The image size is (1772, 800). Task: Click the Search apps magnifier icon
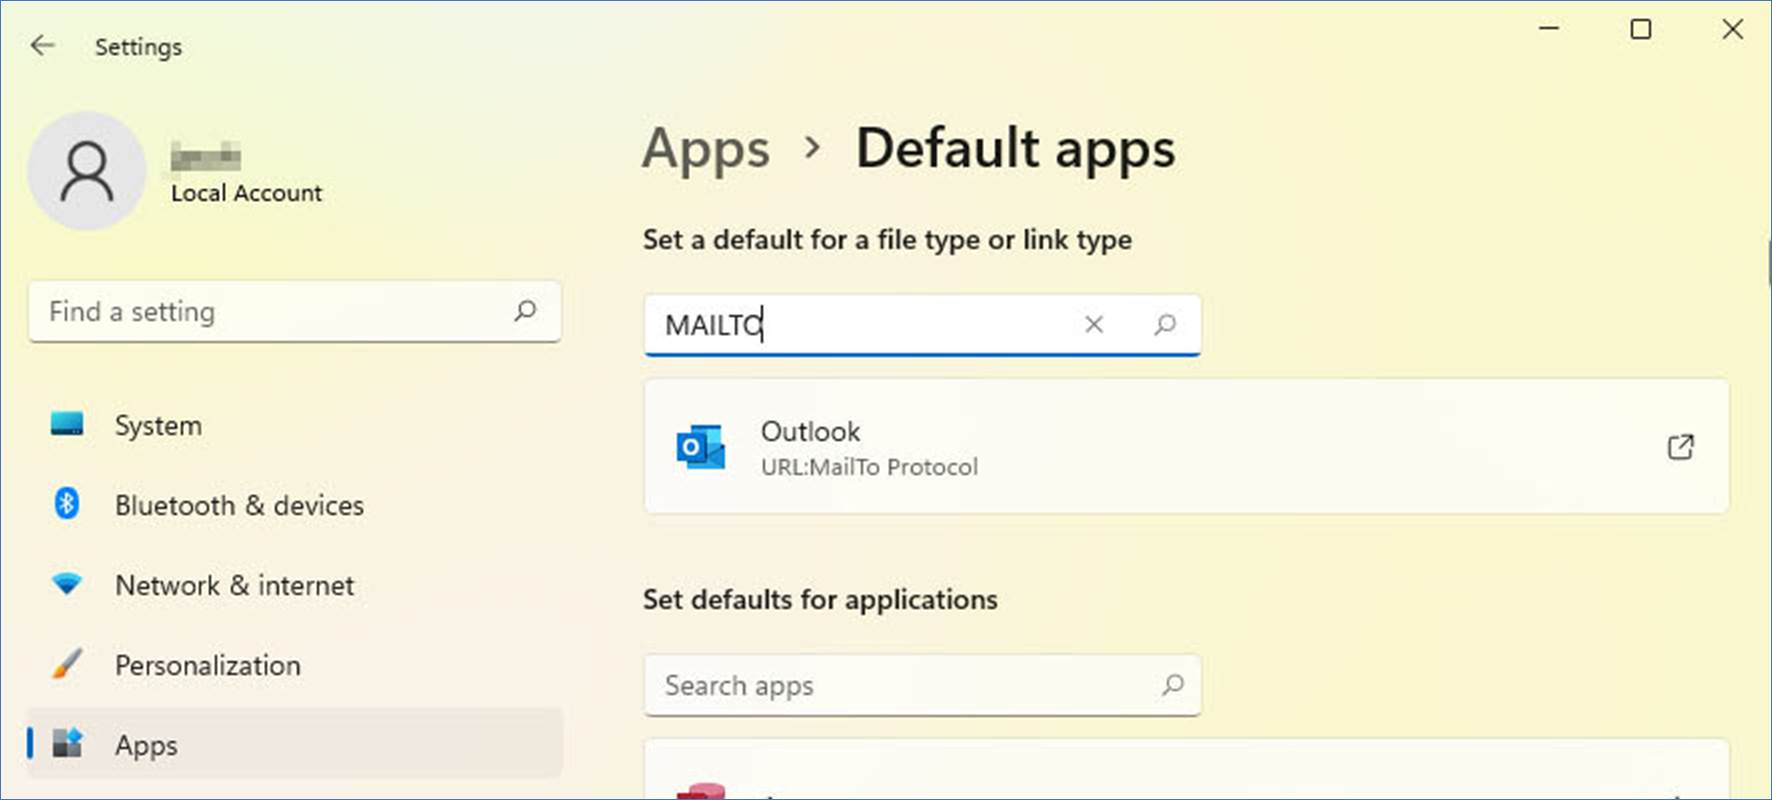tap(1173, 685)
